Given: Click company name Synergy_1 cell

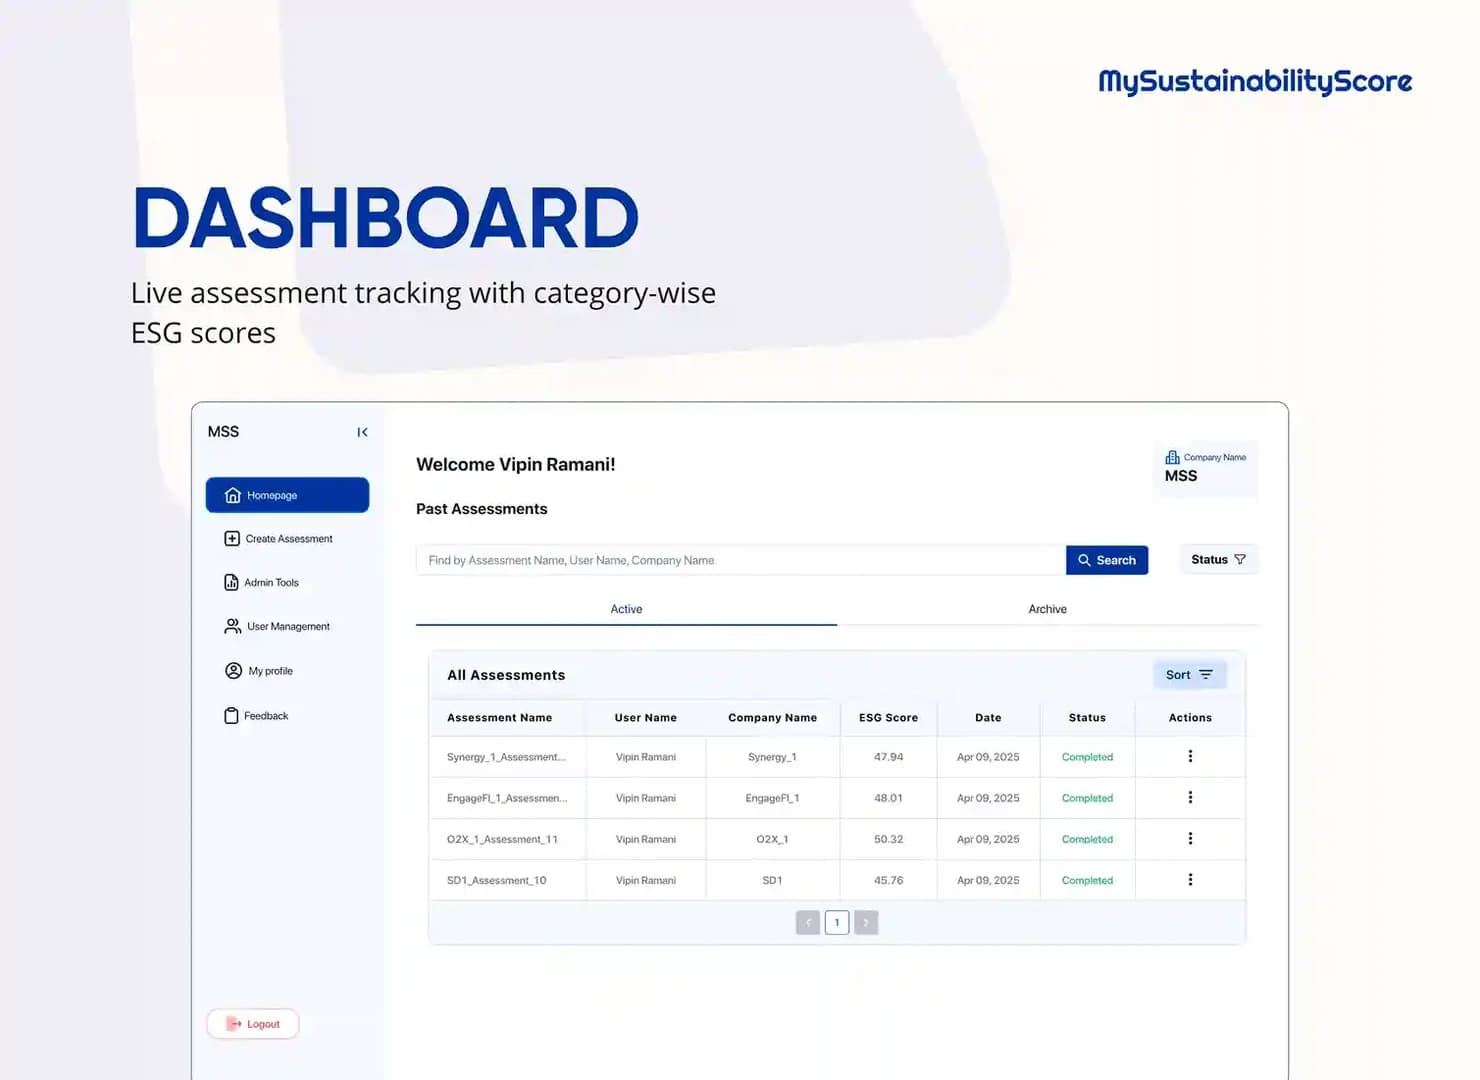Looking at the screenshot, I should click(x=772, y=757).
